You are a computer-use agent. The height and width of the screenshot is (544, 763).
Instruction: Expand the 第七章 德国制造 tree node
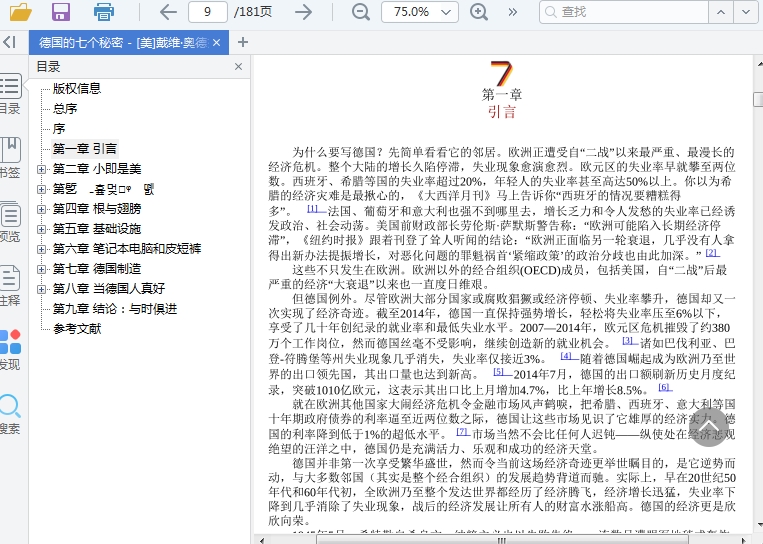42,269
